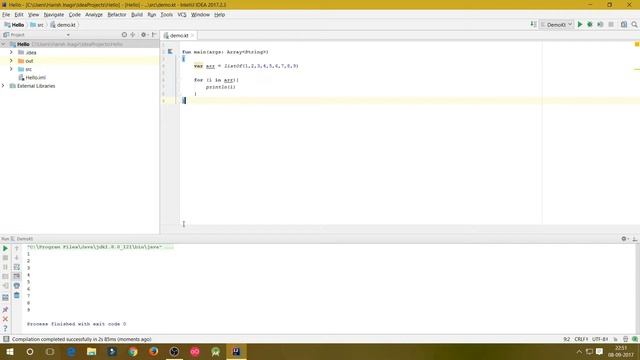This screenshot has width=640, height=360.
Task: Select the Hello.iml file
Action: coord(32,78)
